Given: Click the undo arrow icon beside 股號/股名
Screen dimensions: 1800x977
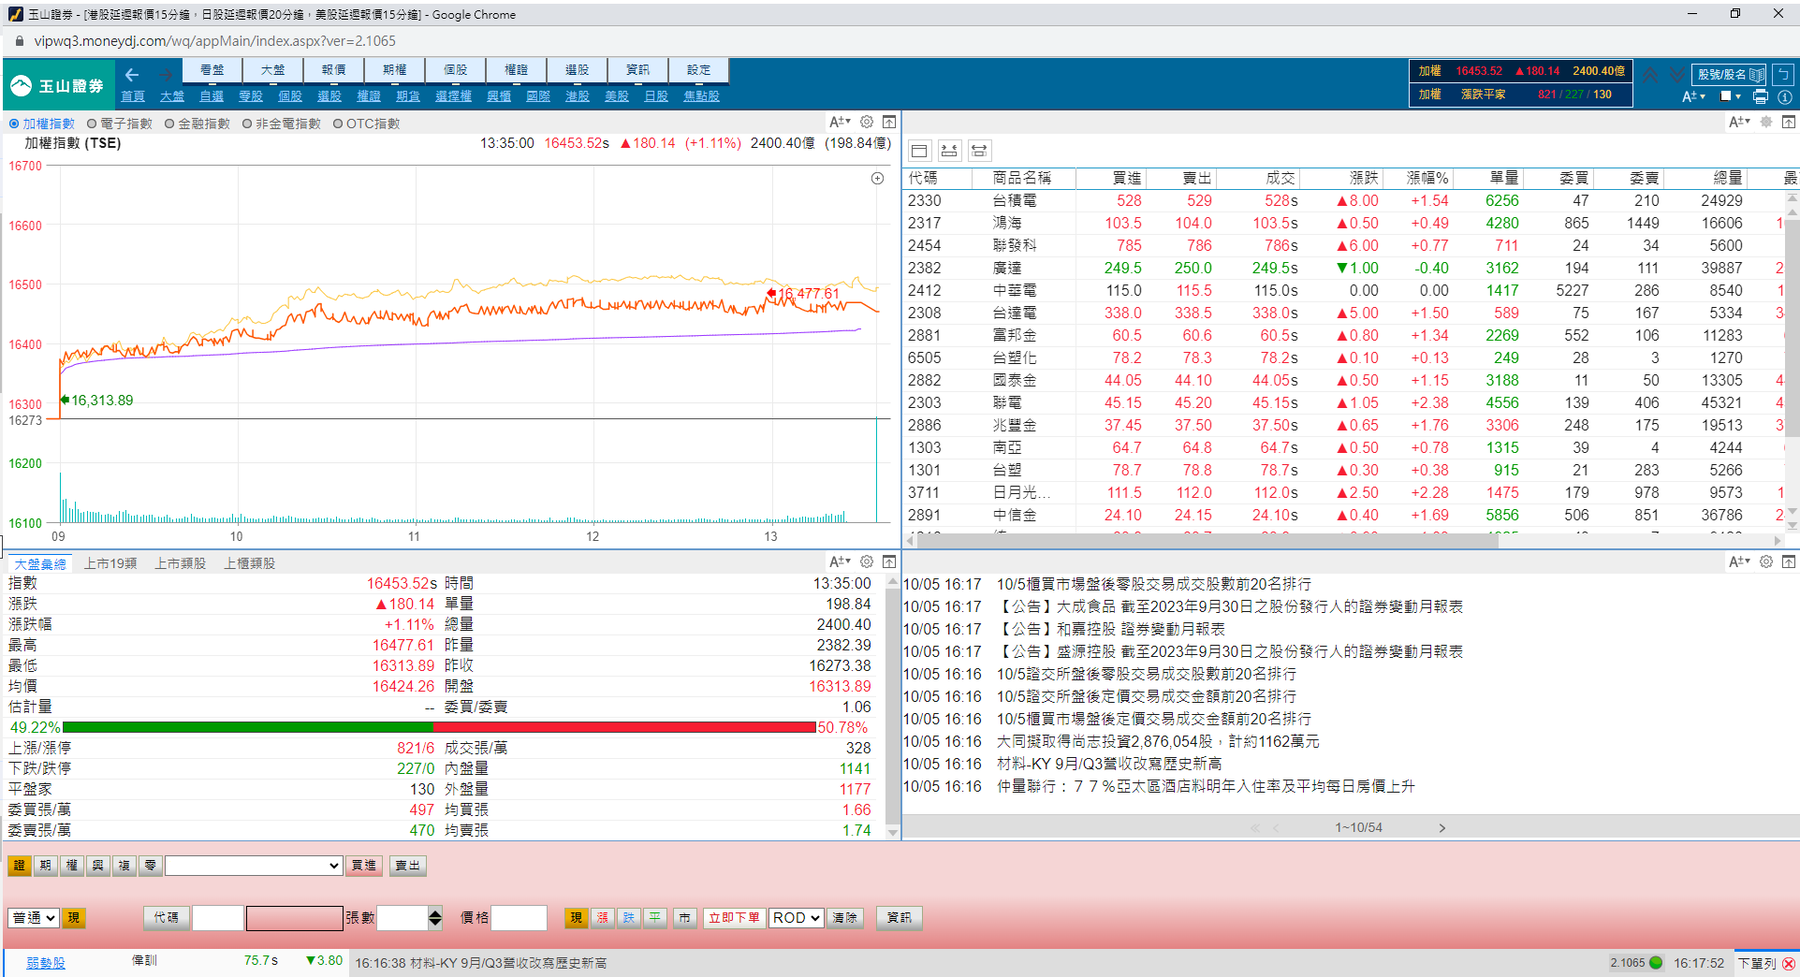Looking at the screenshot, I should pyautogui.click(x=1783, y=74).
